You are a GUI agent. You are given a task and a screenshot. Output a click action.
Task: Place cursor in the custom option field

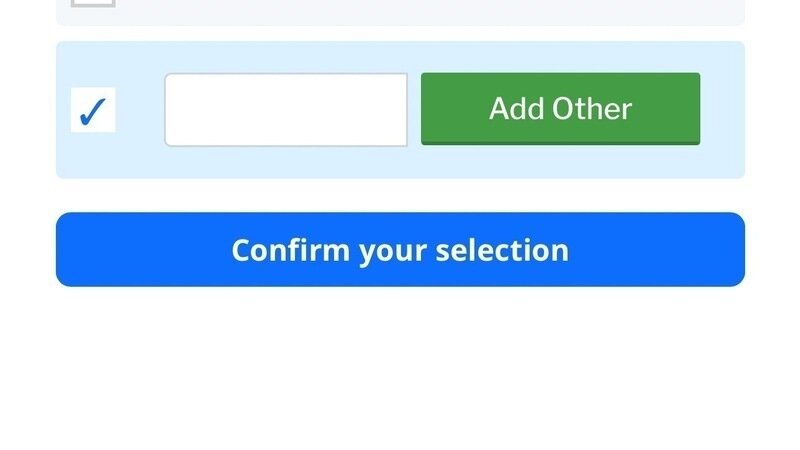[x=286, y=110]
